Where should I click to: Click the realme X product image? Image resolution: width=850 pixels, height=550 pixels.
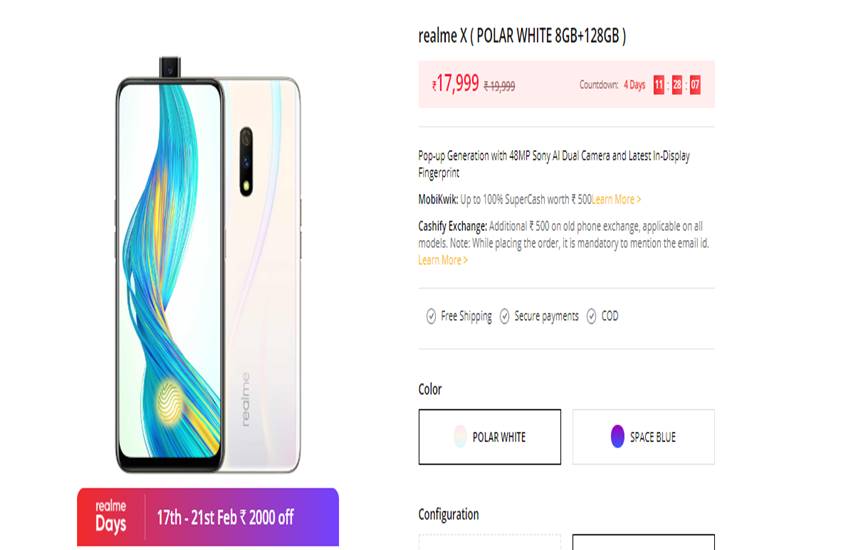pyautogui.click(x=208, y=265)
